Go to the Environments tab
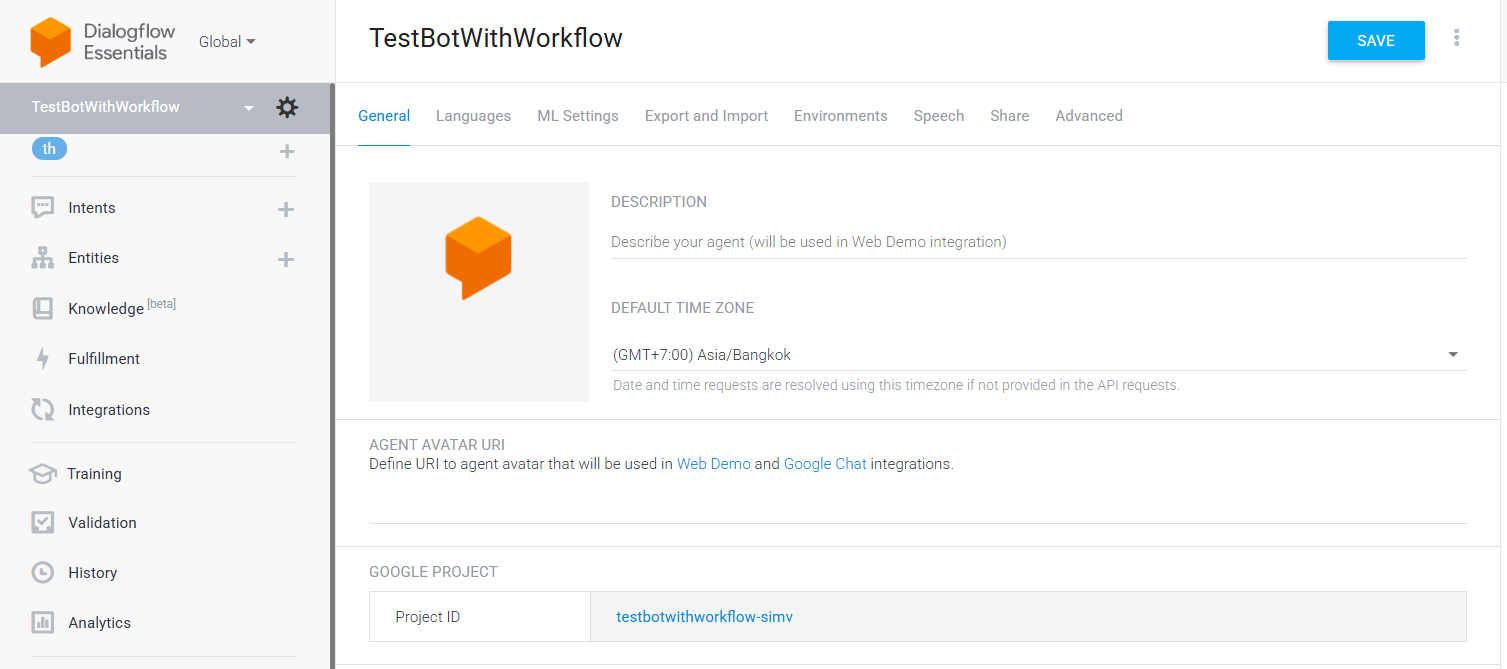The height and width of the screenshot is (669, 1507). coord(841,116)
